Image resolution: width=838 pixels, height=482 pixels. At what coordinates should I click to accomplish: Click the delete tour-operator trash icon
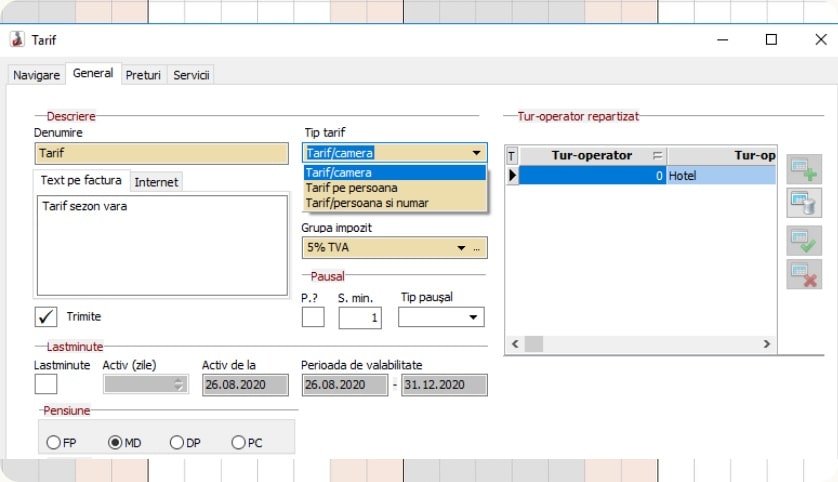pyautogui.click(x=804, y=203)
